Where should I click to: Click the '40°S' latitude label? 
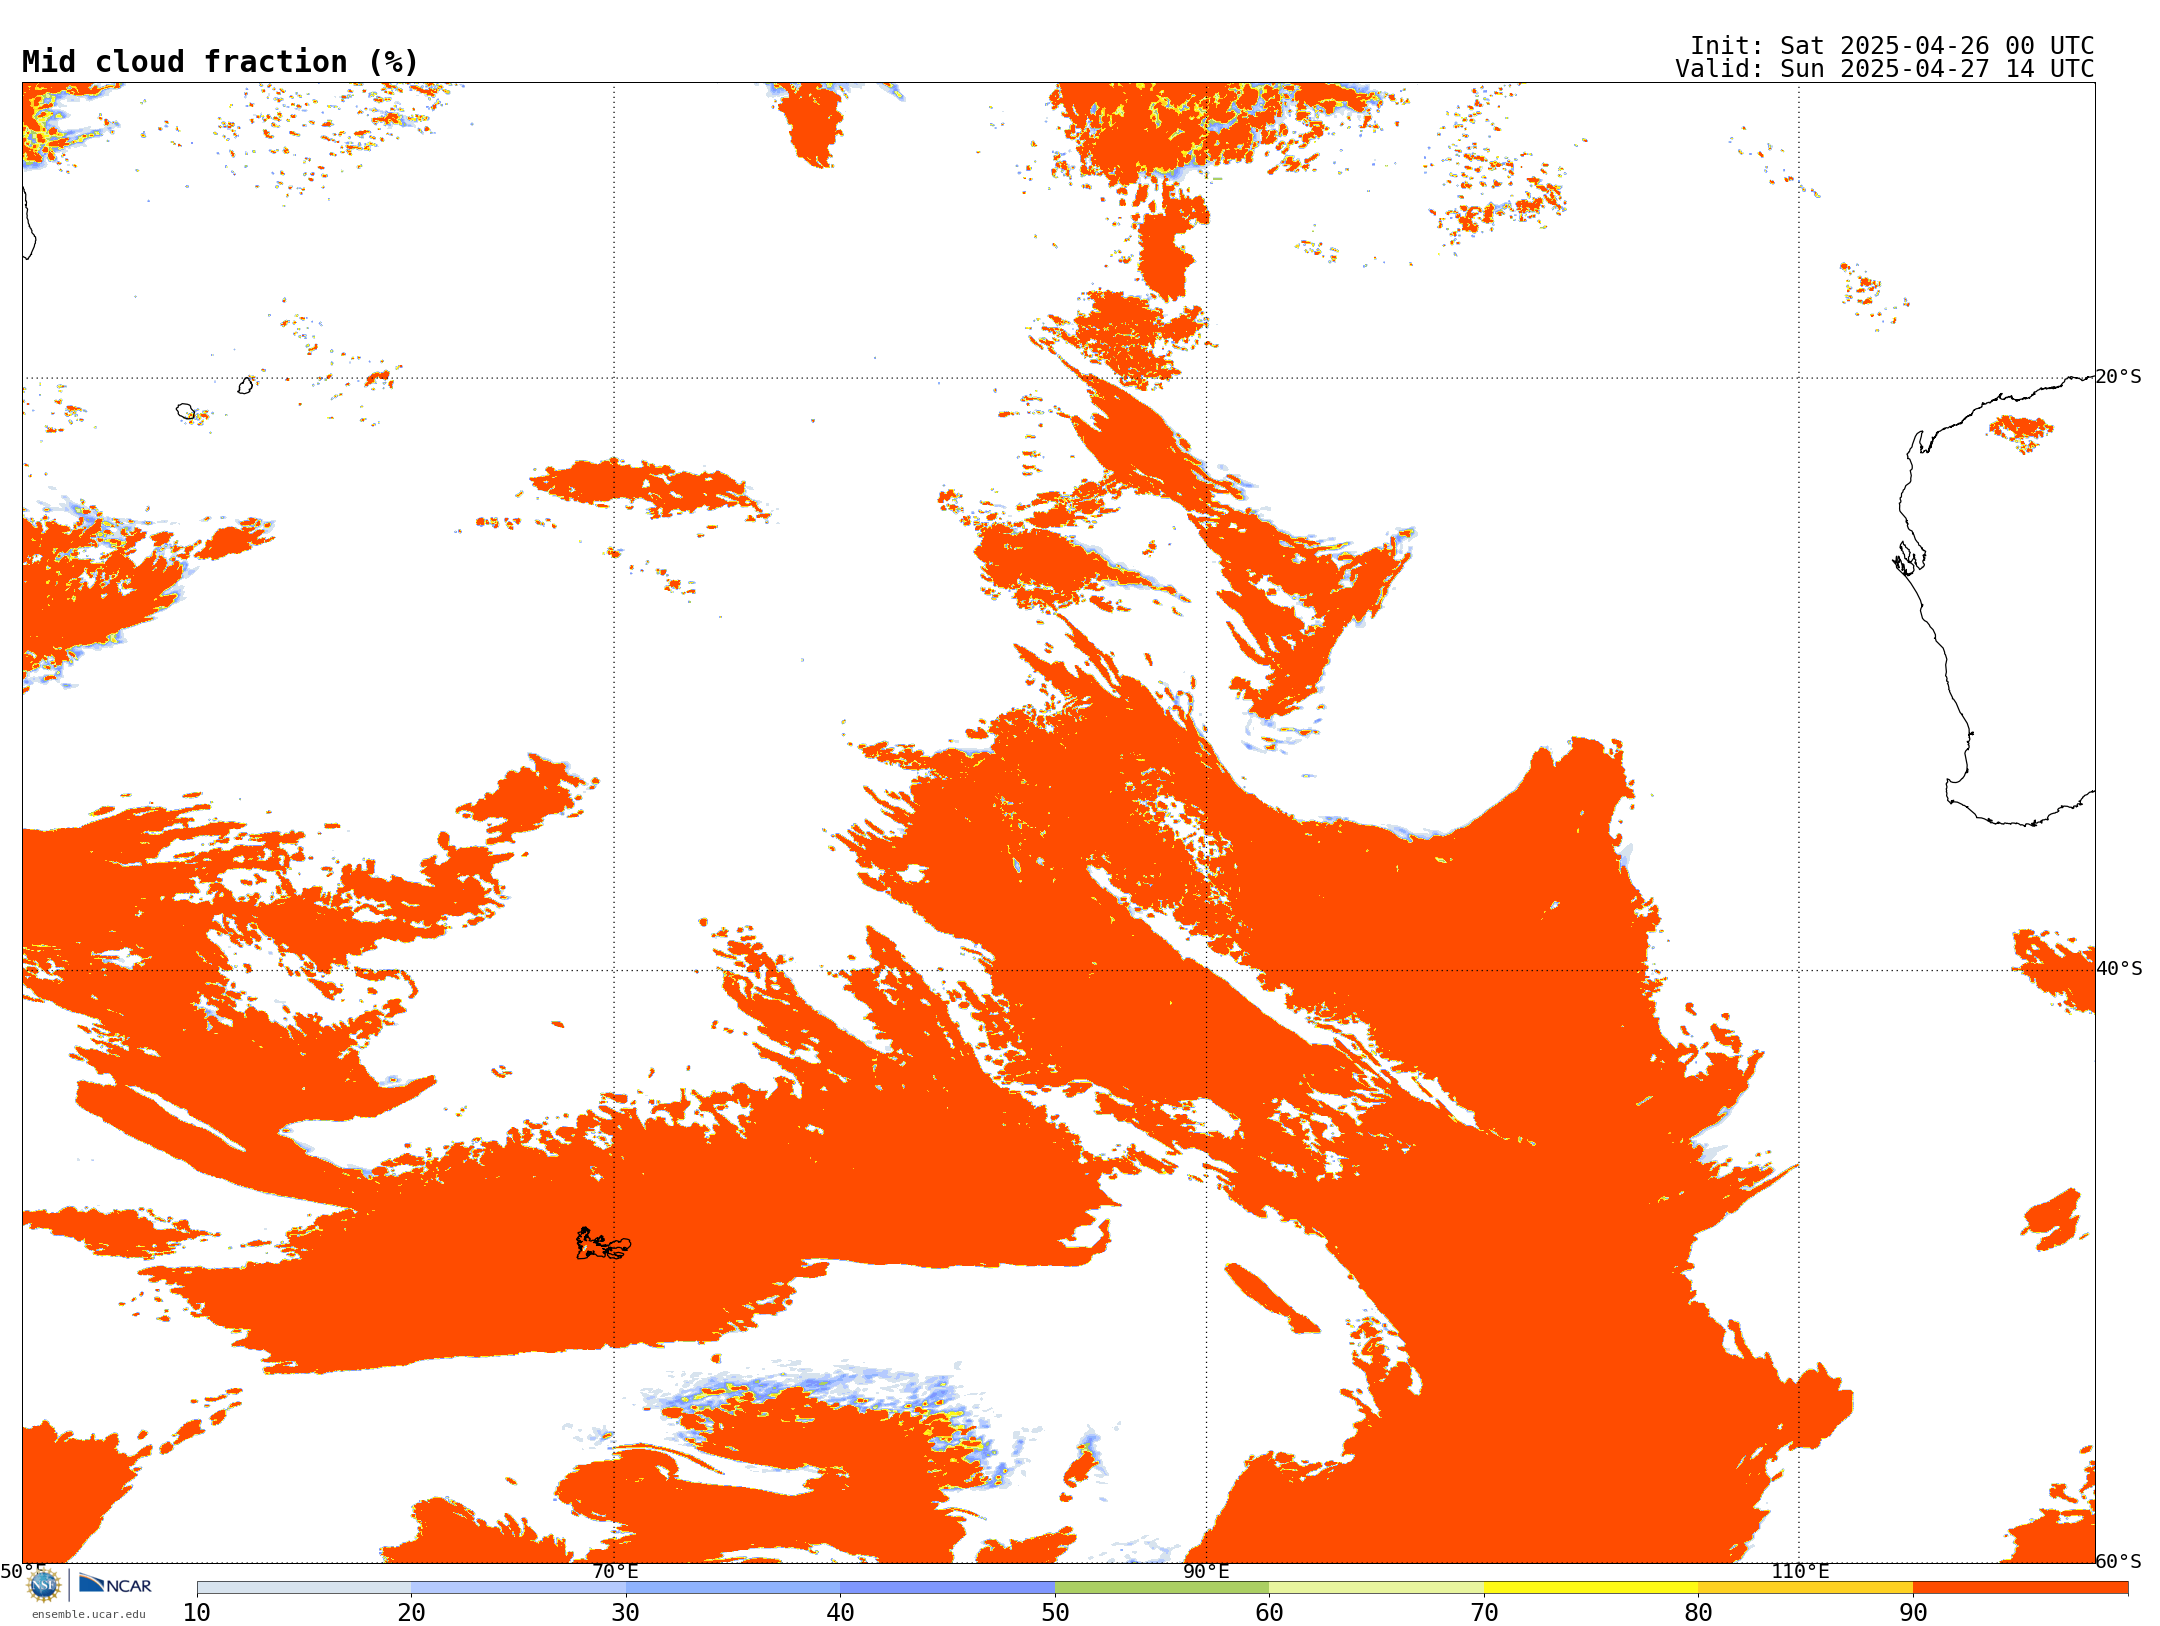pyautogui.click(x=2119, y=969)
